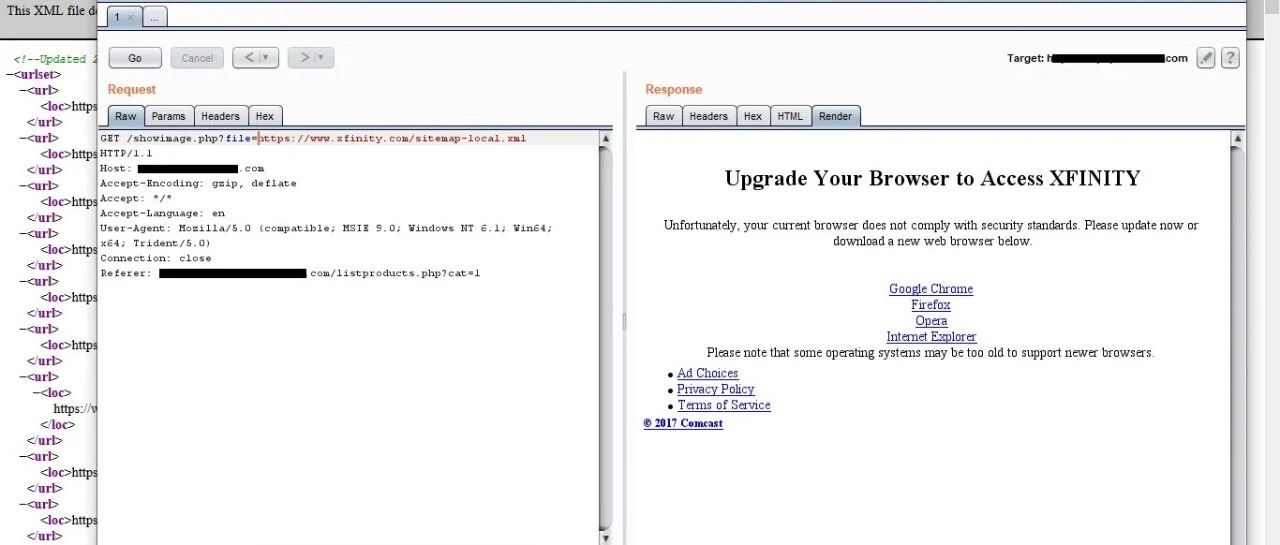This screenshot has height=545, width=1280.
Task: Click the User-Agent: Mozilla/5.0 line
Action: pos(326,235)
